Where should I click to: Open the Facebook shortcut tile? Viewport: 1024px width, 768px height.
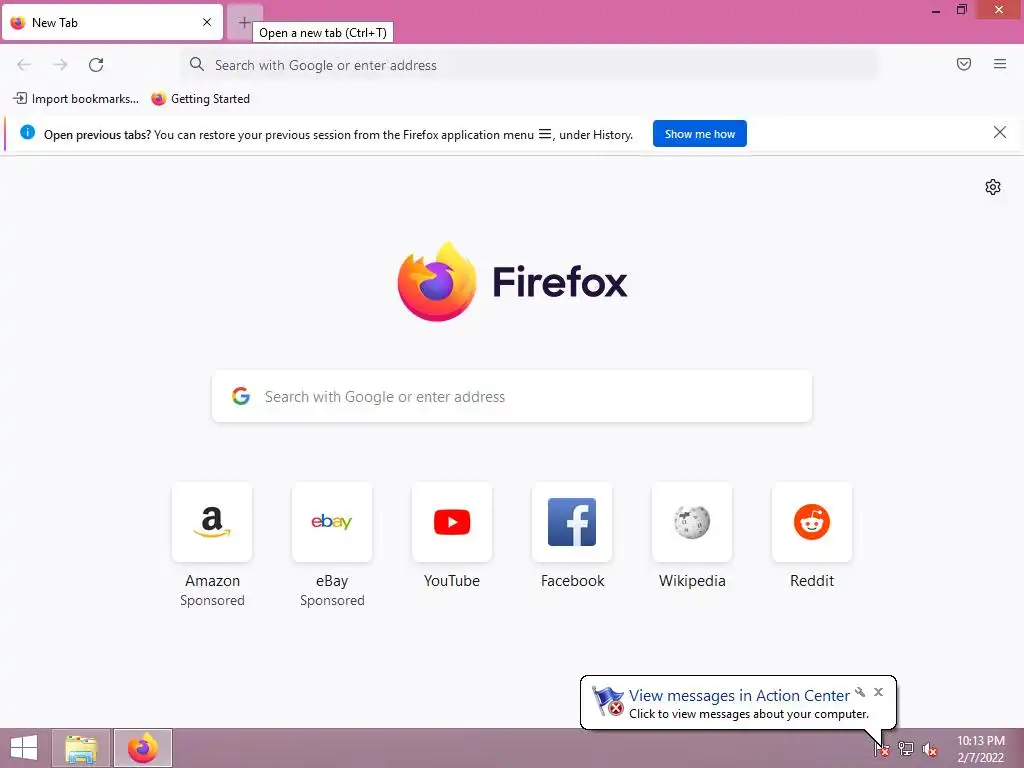572,522
